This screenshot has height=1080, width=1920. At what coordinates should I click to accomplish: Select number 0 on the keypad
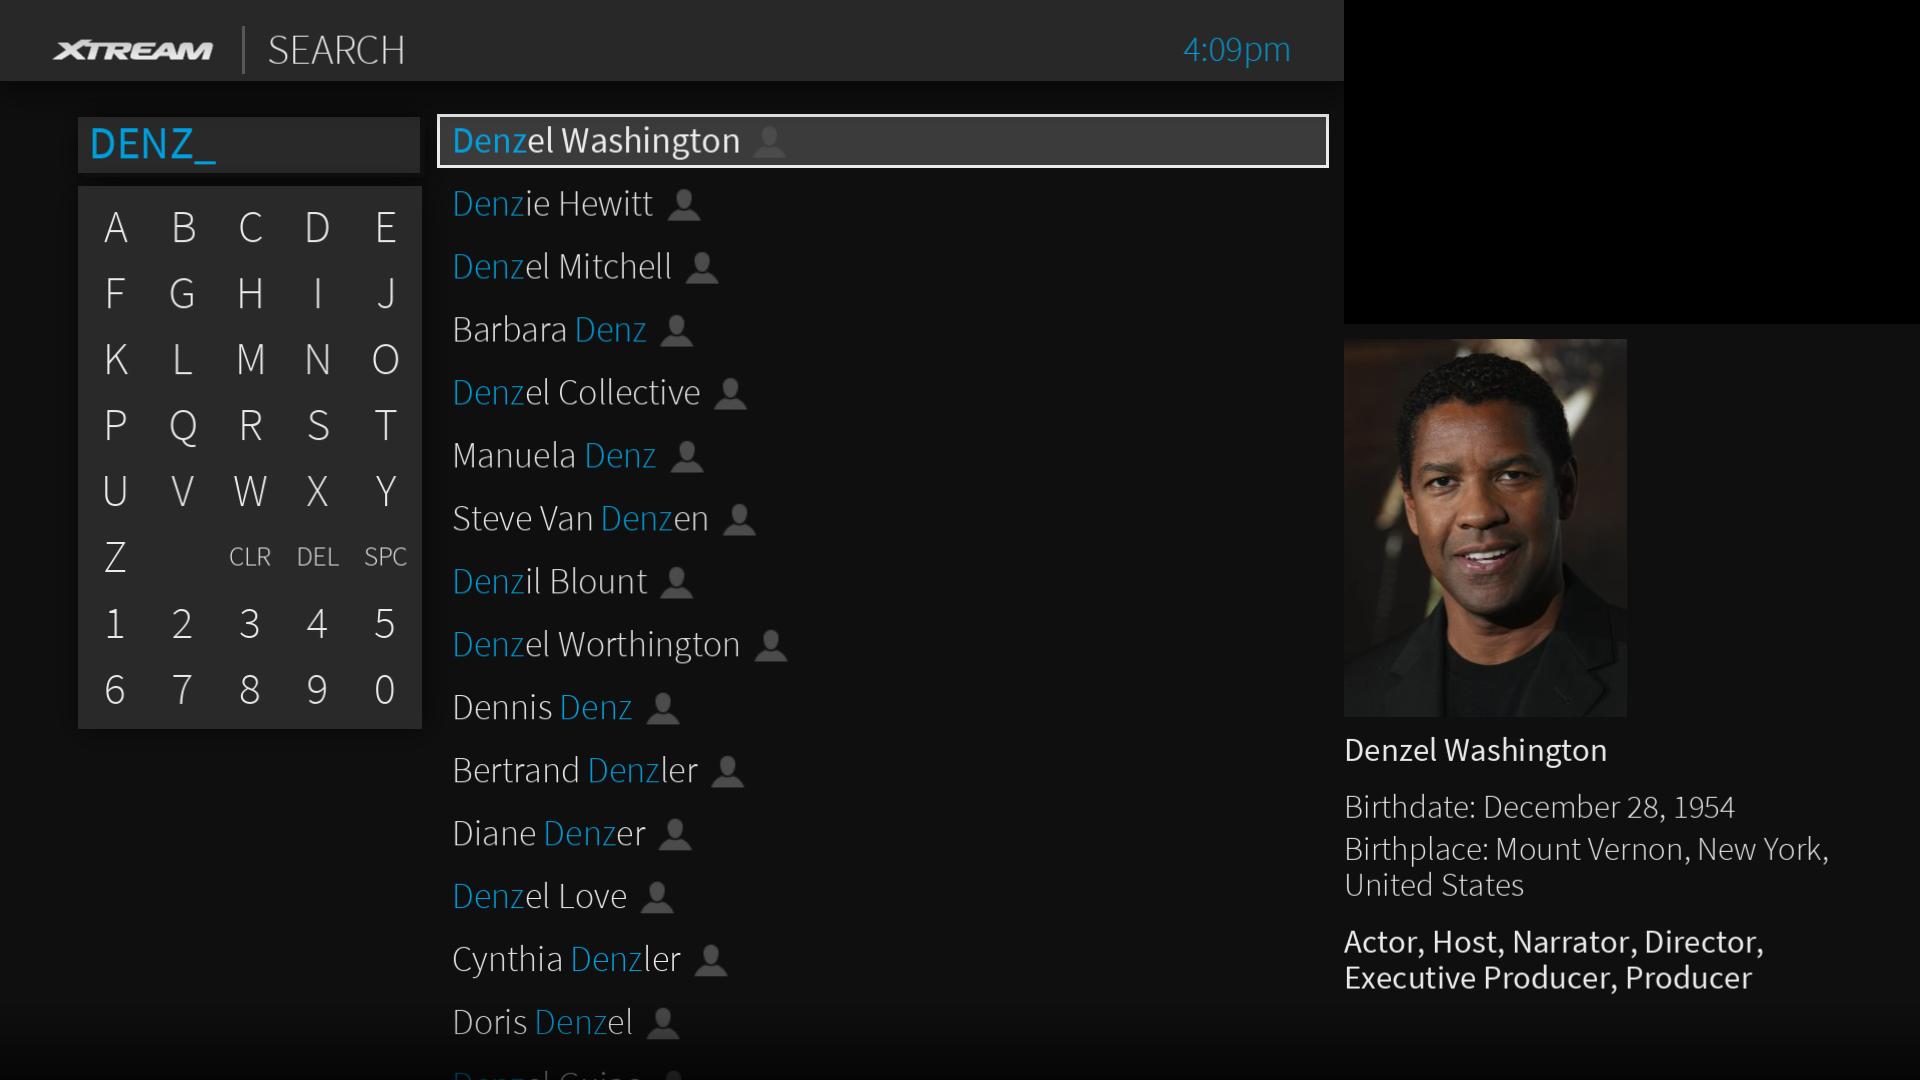(x=385, y=690)
